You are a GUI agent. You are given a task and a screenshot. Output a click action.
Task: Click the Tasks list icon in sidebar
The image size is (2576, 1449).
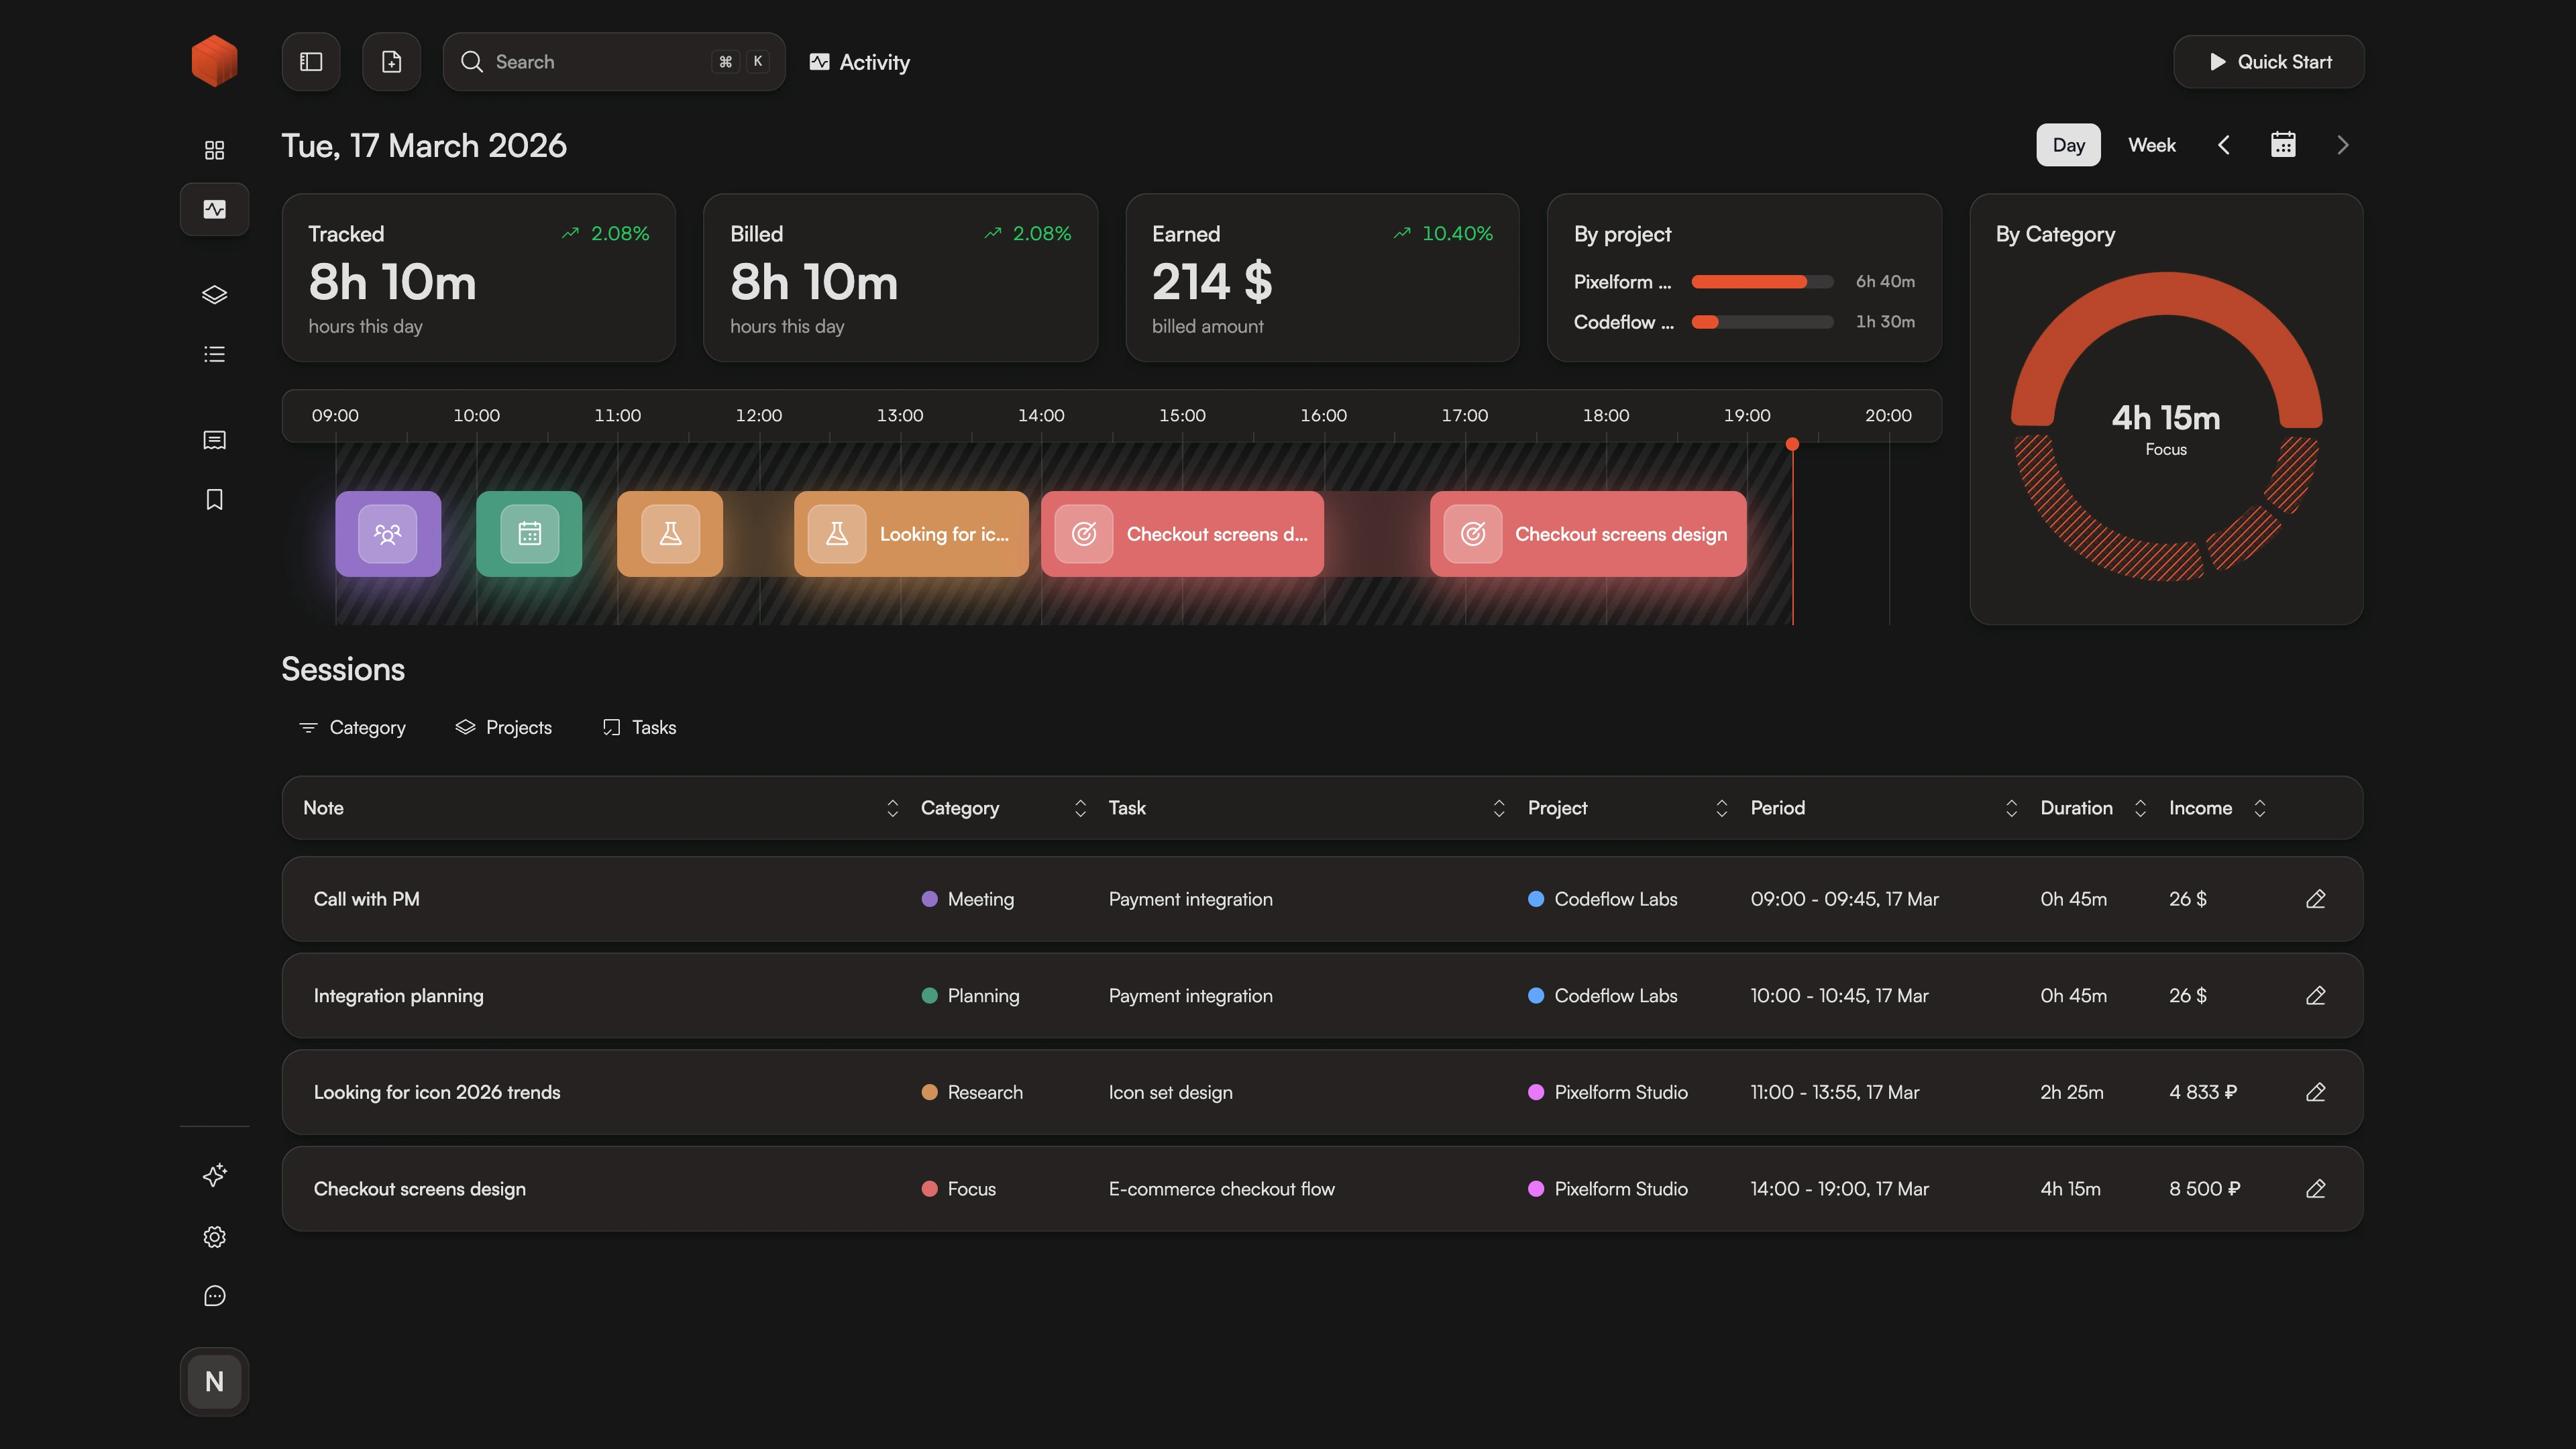[214, 353]
